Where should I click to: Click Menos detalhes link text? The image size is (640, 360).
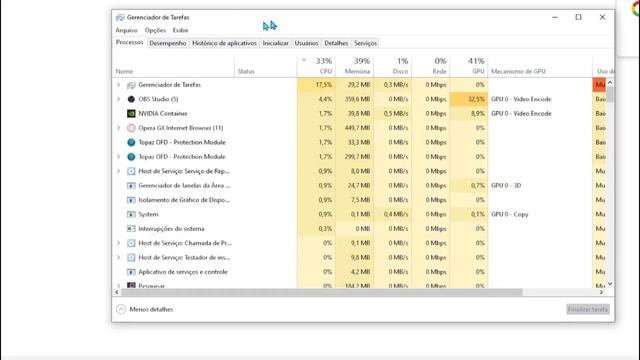point(151,309)
